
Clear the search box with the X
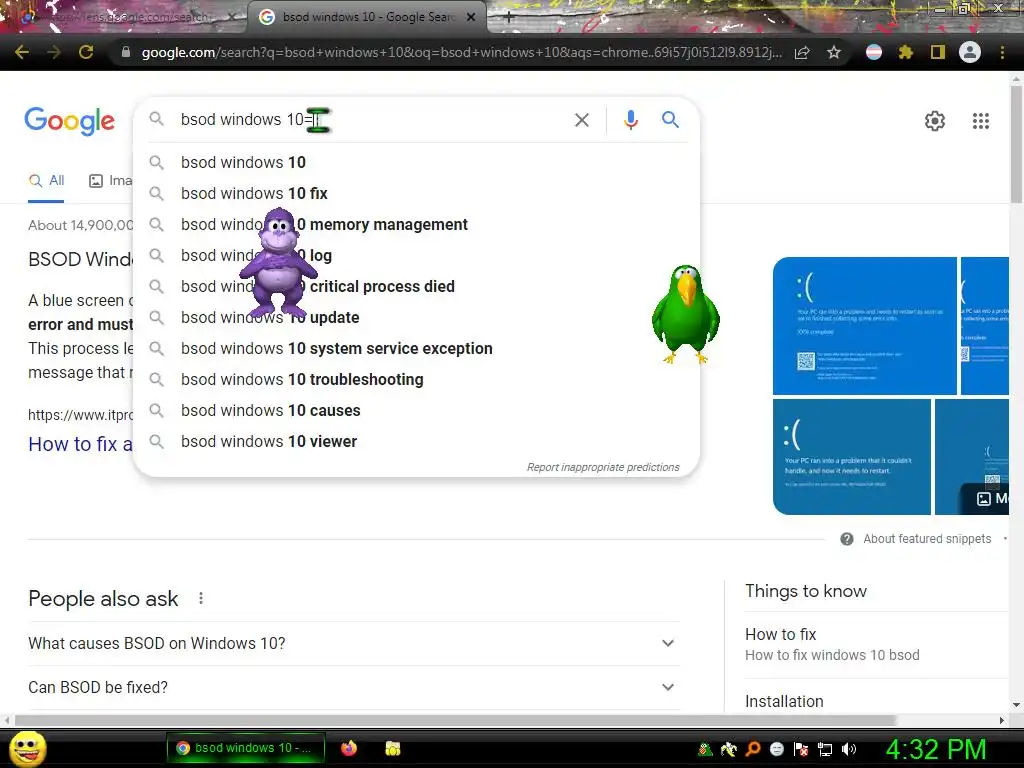click(581, 120)
